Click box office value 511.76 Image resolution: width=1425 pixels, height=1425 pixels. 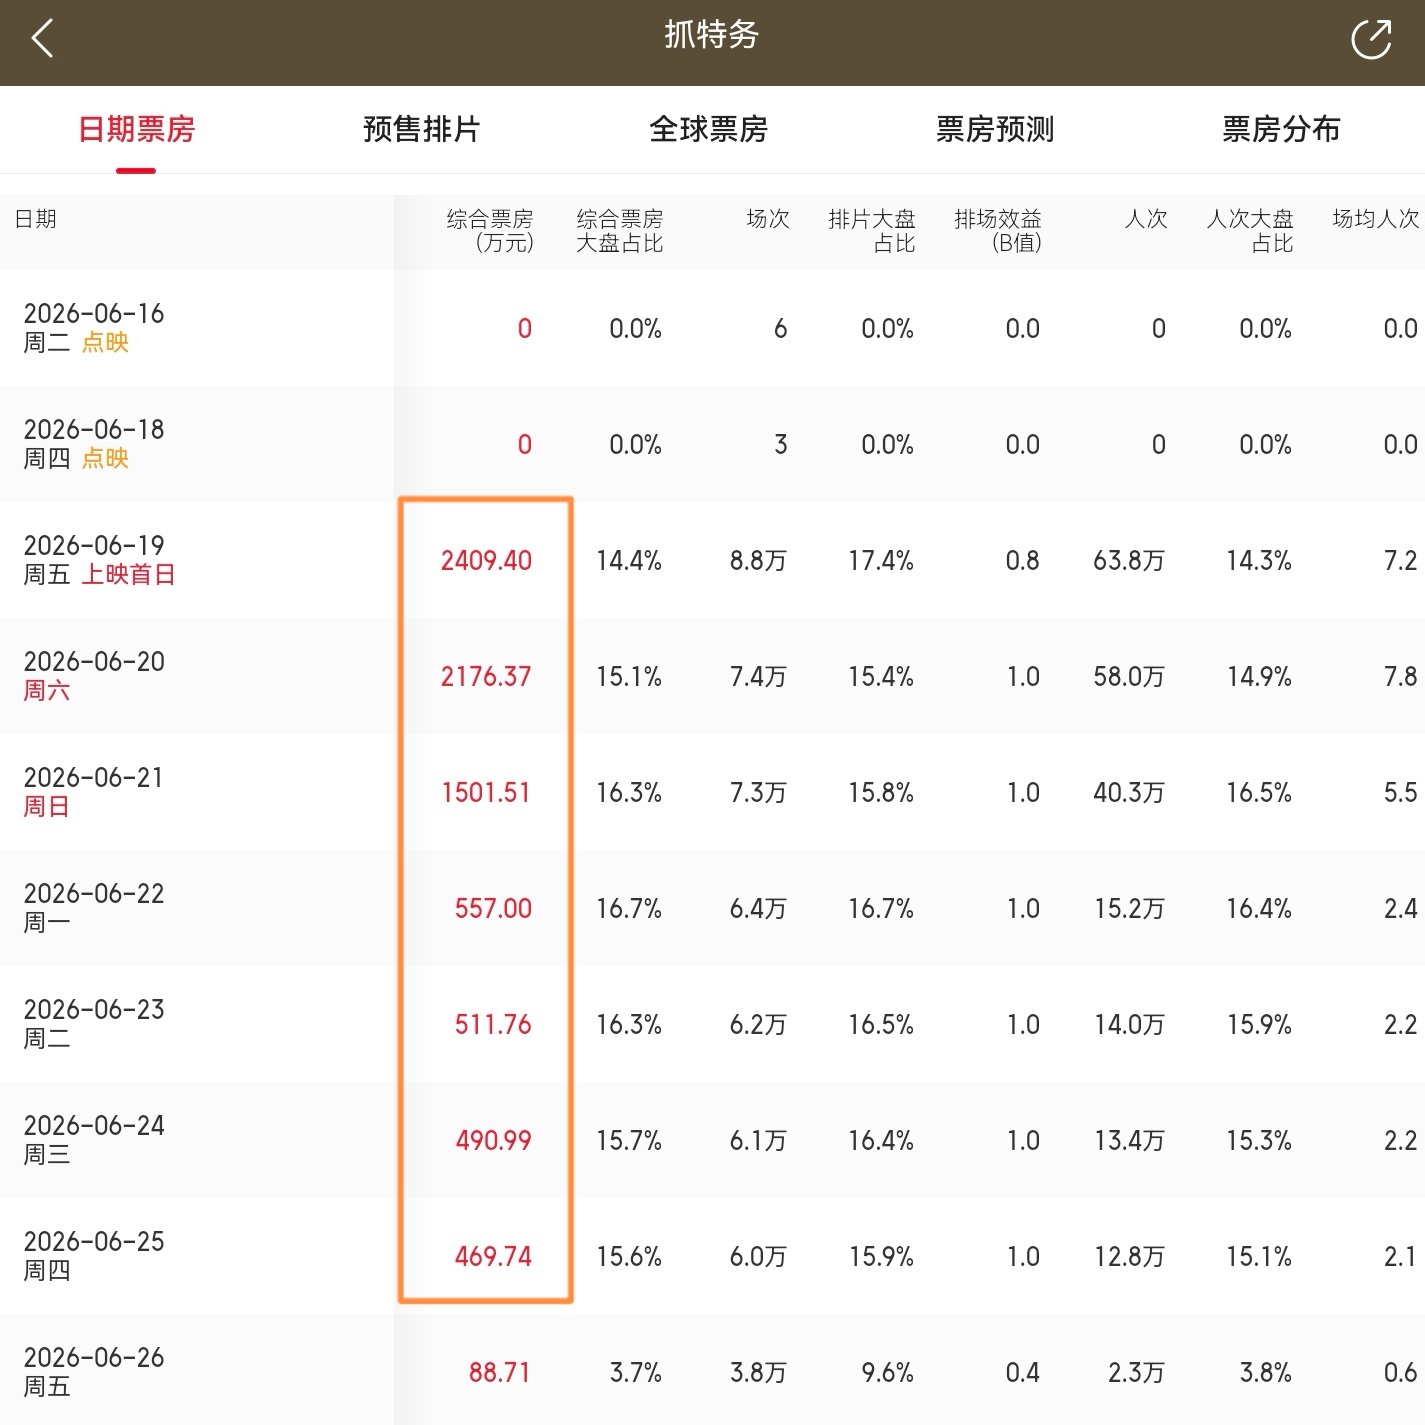[x=493, y=1024]
